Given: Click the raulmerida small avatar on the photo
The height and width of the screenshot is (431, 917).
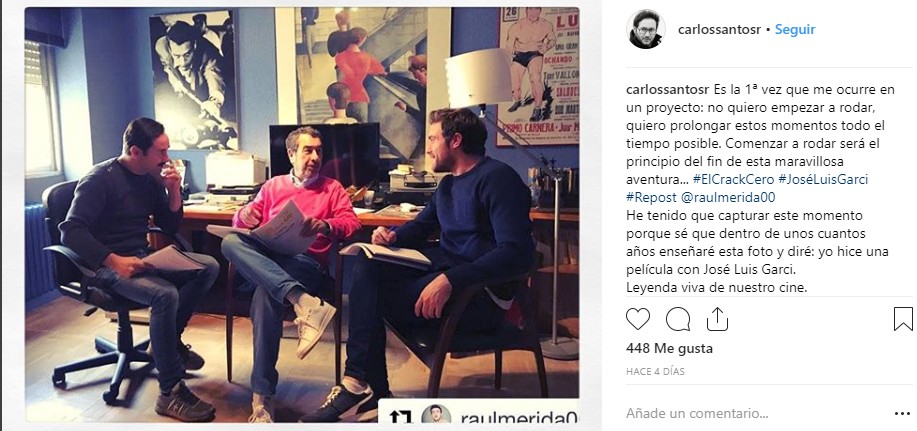Looking at the screenshot, I should pyautogui.click(x=436, y=415).
